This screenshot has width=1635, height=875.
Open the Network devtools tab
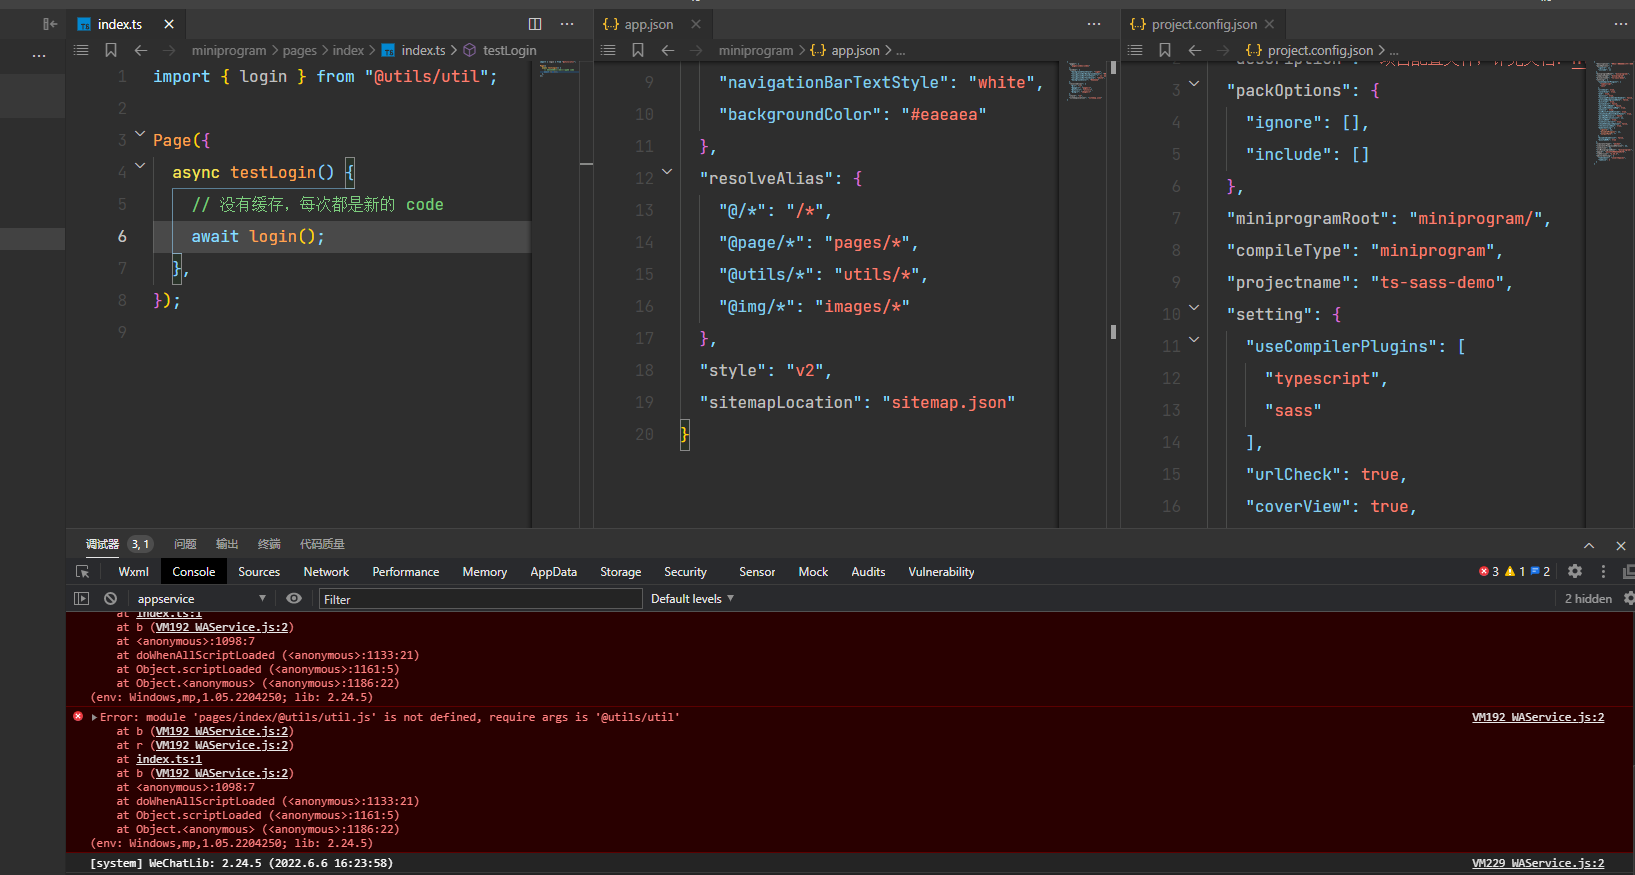326,572
